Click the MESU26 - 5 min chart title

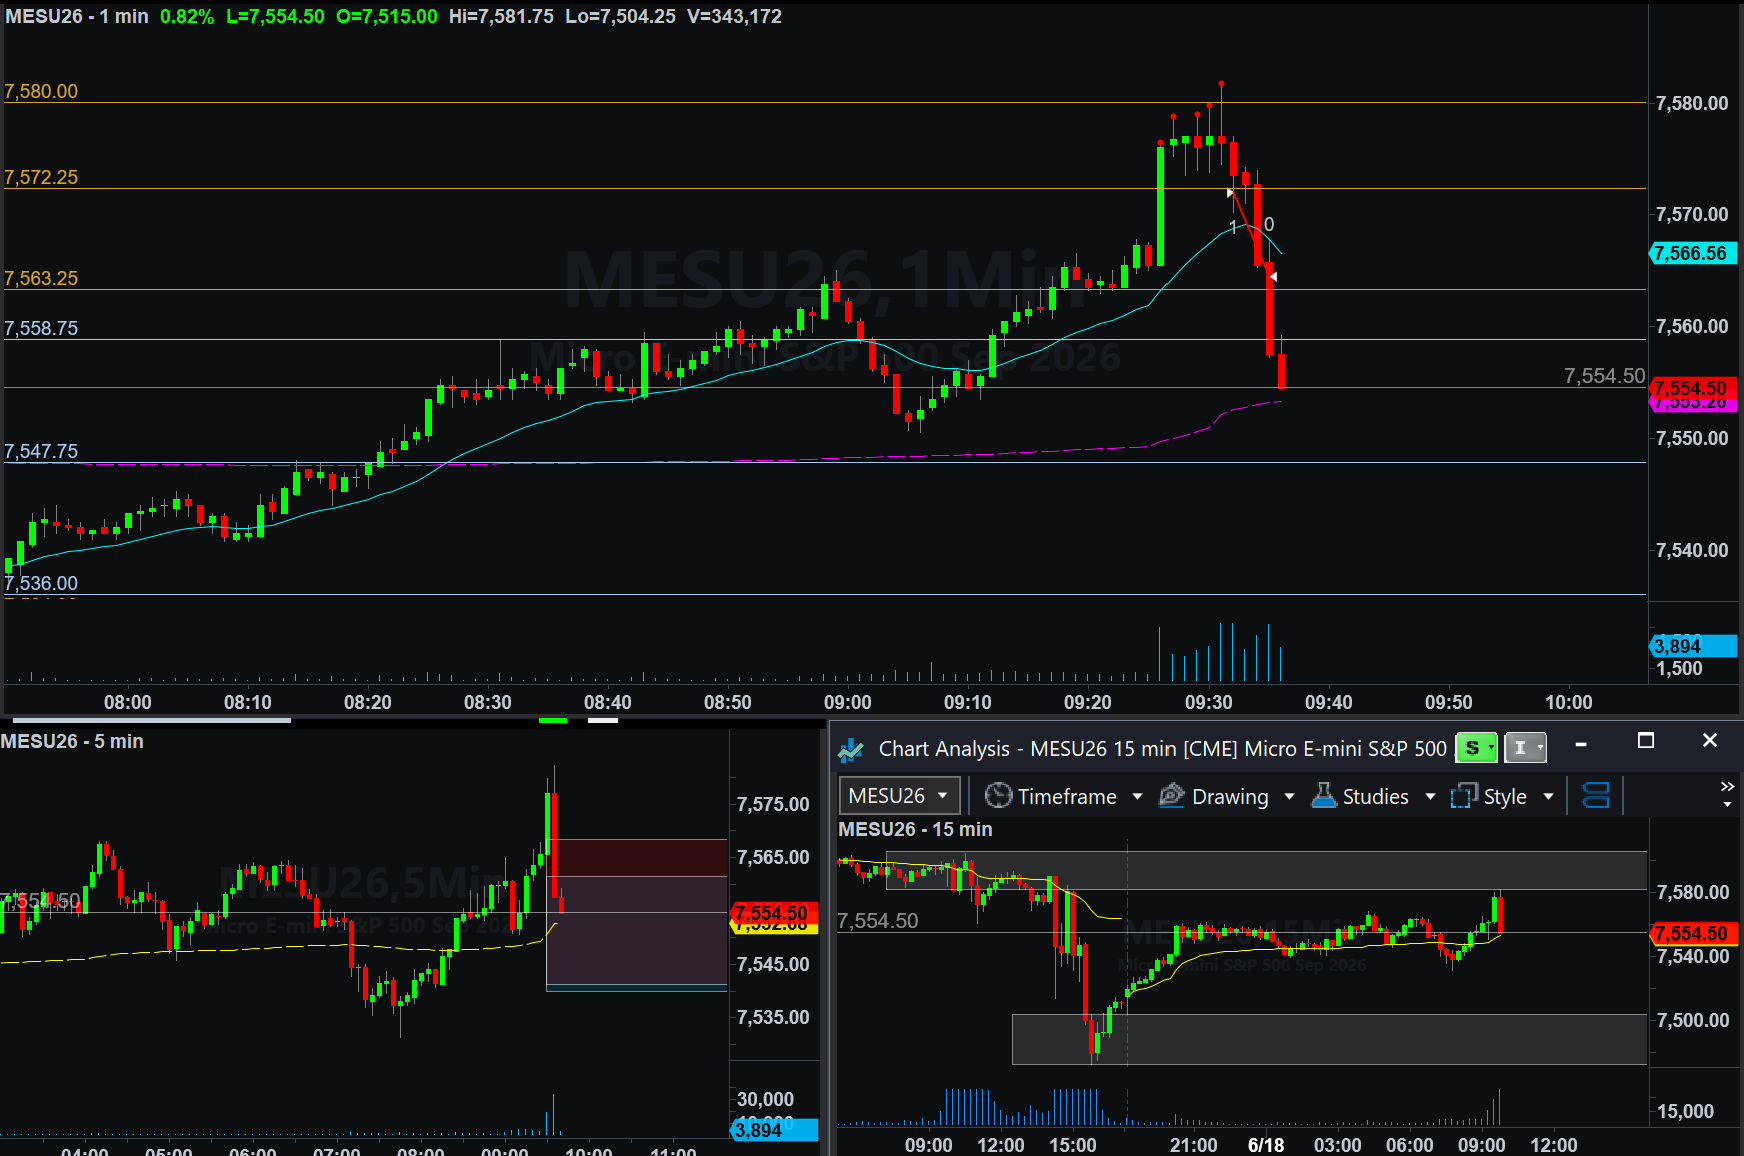point(72,741)
